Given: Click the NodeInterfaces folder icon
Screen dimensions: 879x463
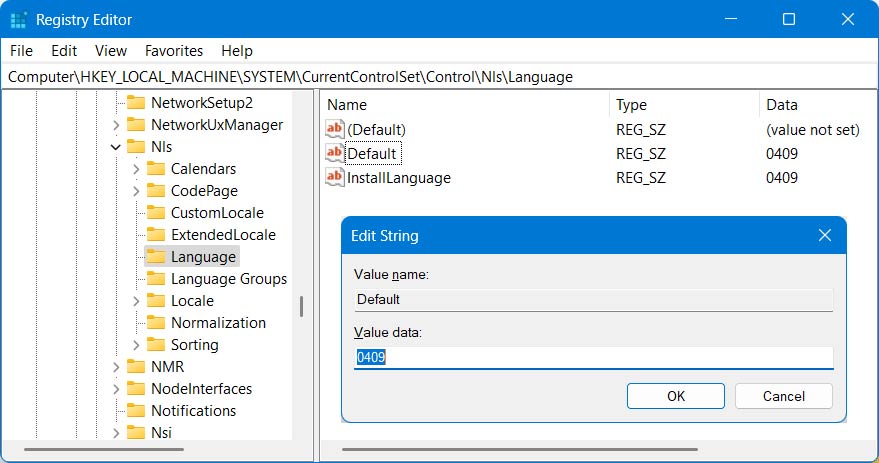Looking at the screenshot, I should click(136, 388).
